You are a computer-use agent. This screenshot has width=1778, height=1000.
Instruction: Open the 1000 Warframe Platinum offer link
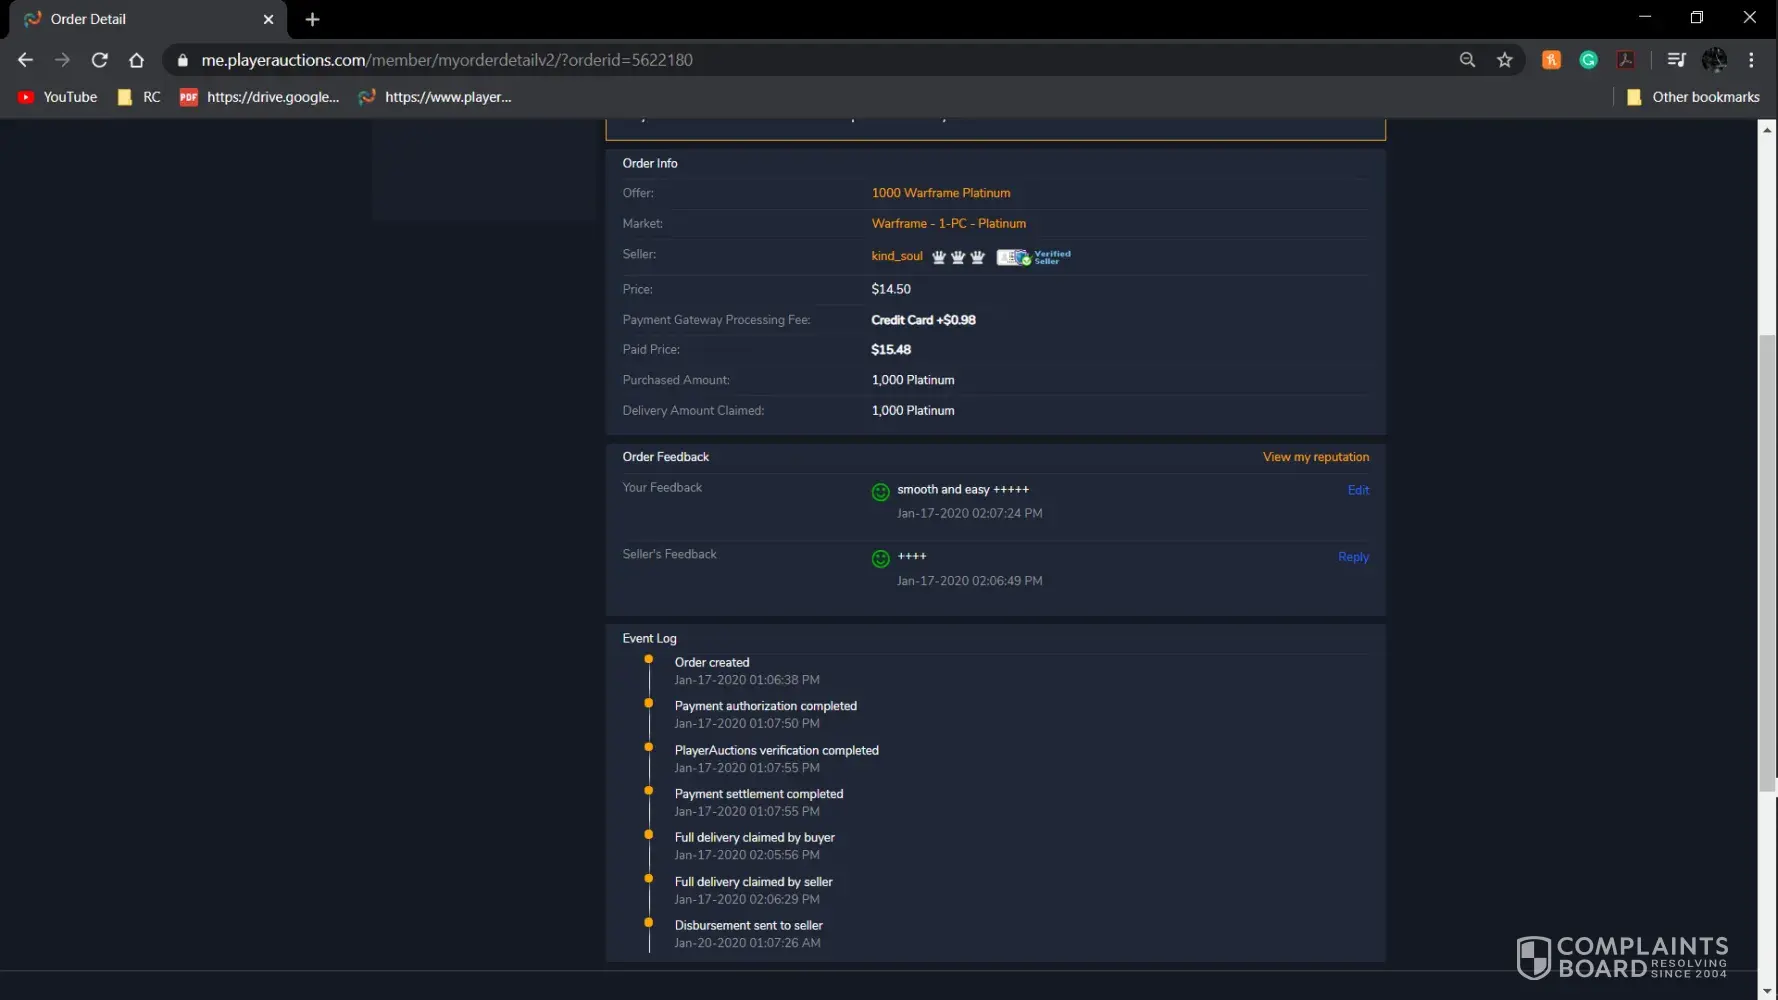pos(940,193)
